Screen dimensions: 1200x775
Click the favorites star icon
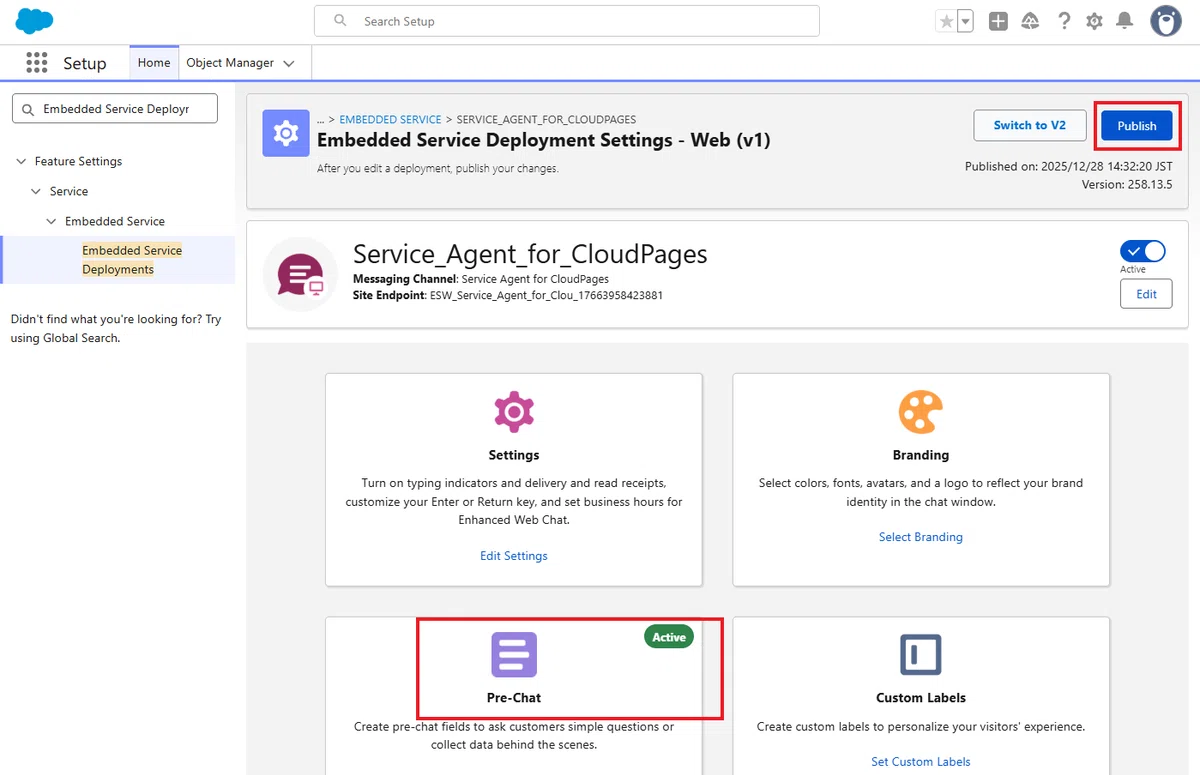coord(946,21)
